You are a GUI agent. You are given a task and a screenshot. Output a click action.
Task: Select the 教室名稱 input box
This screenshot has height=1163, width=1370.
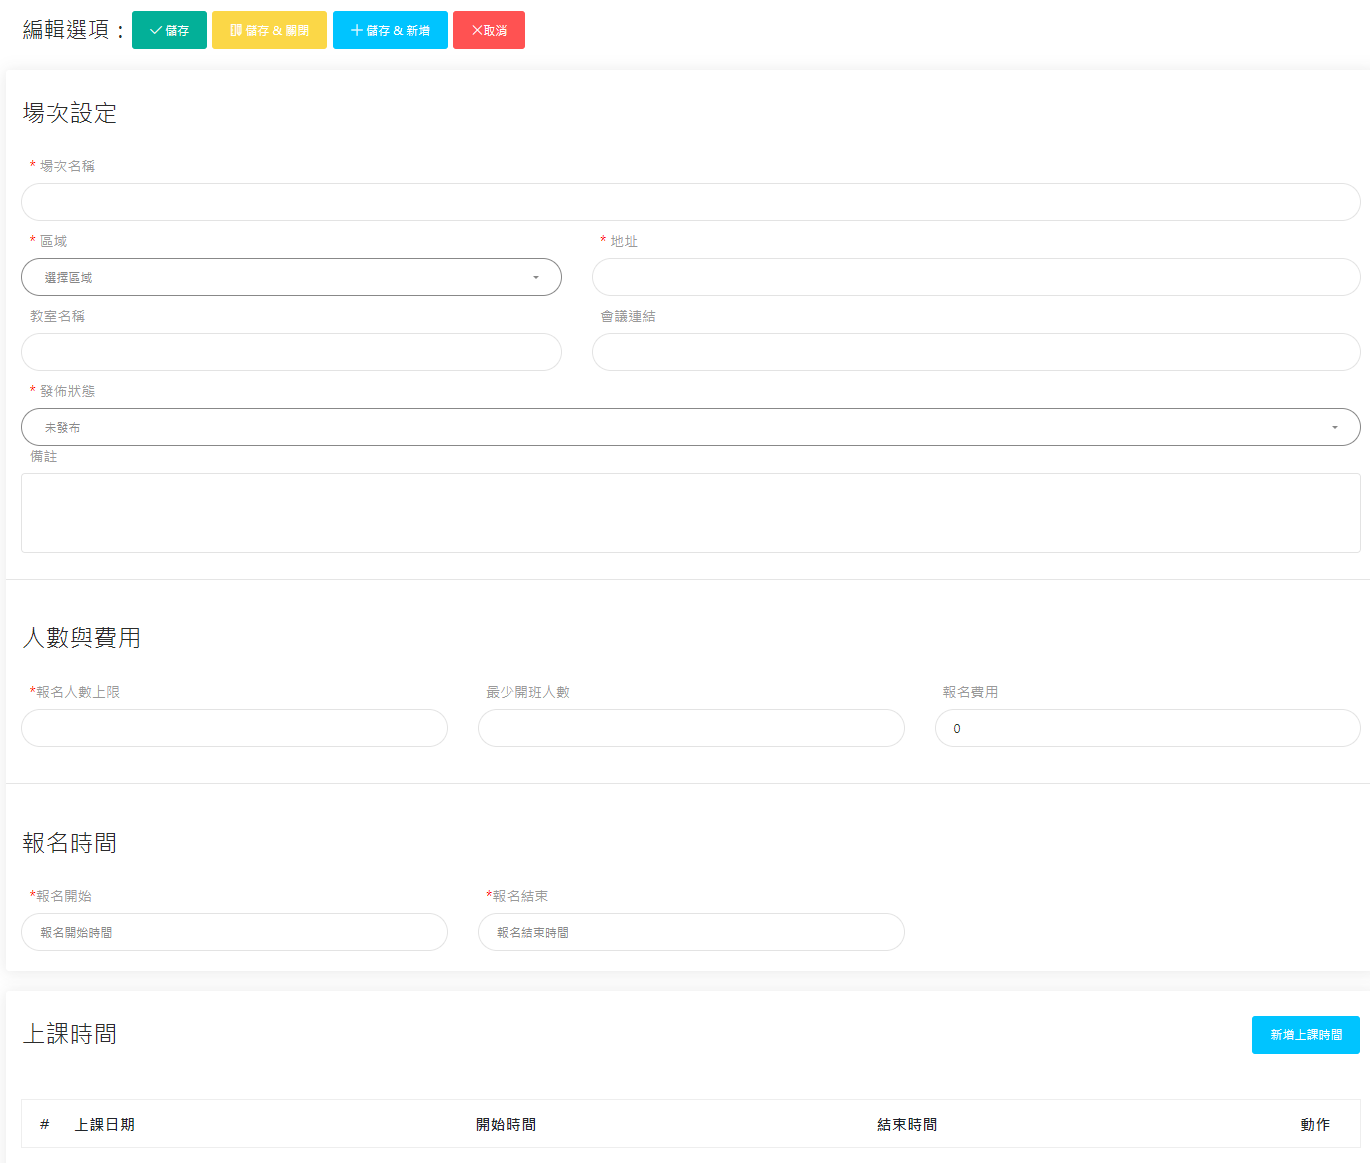291,352
